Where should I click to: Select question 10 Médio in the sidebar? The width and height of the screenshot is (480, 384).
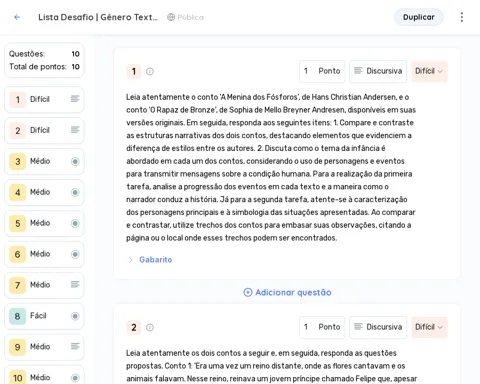(44, 376)
